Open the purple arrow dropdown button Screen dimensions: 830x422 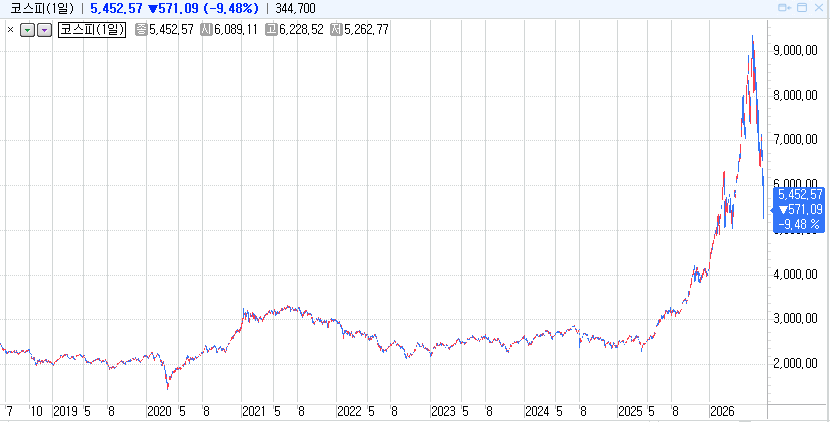44,30
